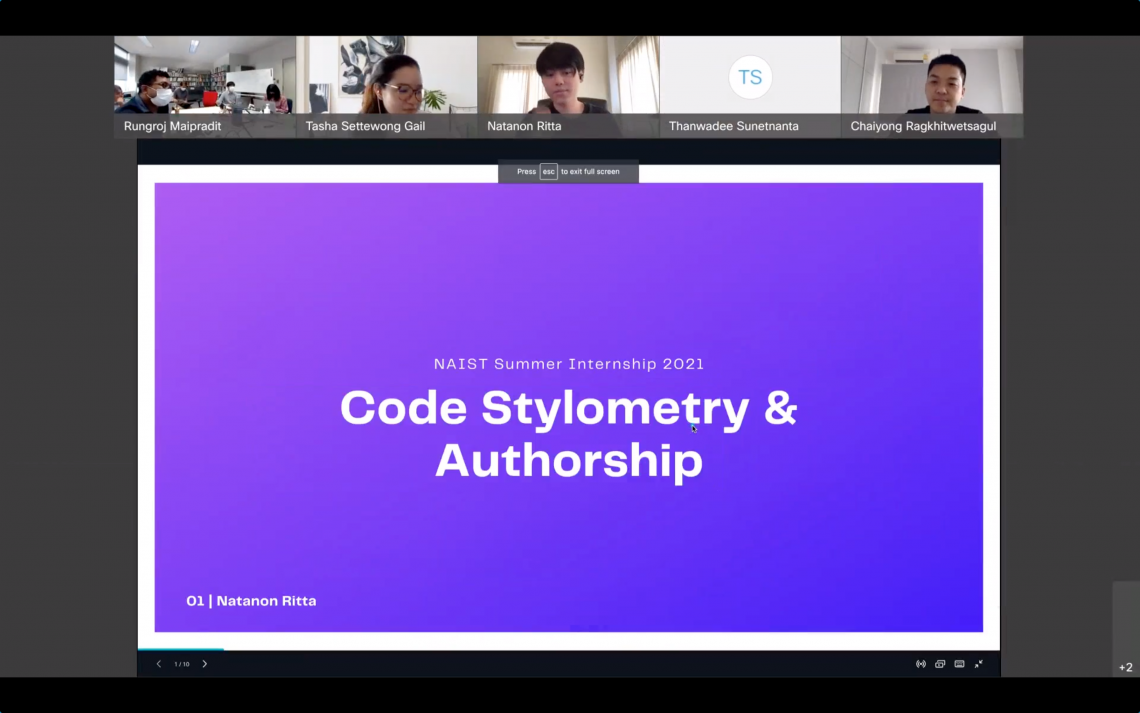Exit full screen with the collapse arrows icon
Screen dimensions: 1140x713
[x=979, y=664]
